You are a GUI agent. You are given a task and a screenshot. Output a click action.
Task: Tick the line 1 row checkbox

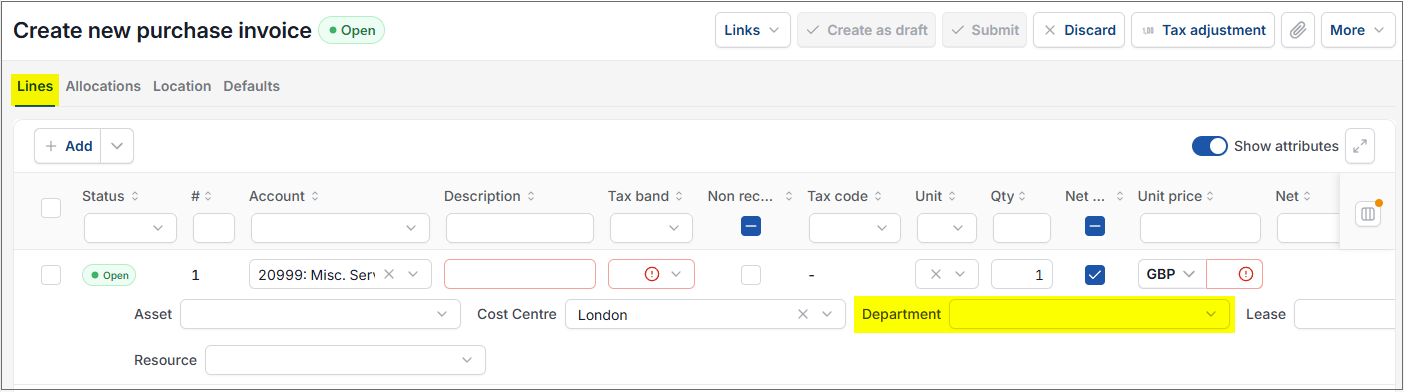pyautogui.click(x=51, y=274)
